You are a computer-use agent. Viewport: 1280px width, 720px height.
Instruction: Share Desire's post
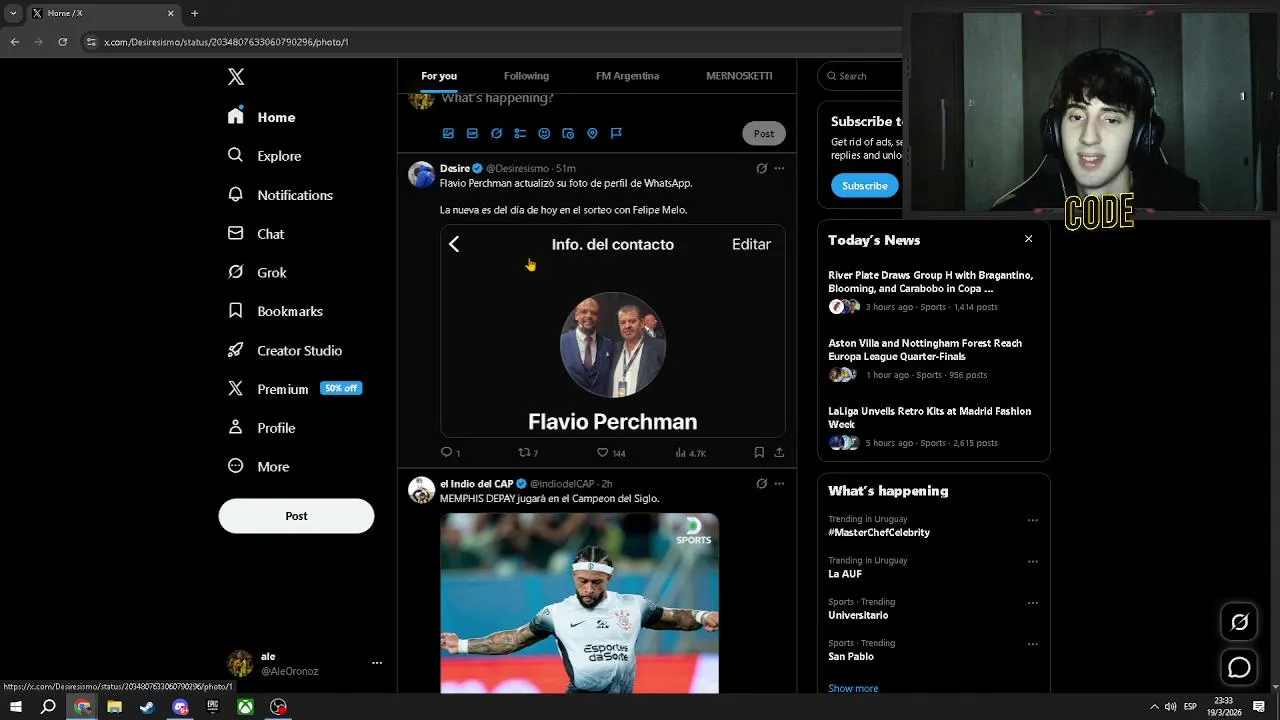(x=779, y=452)
